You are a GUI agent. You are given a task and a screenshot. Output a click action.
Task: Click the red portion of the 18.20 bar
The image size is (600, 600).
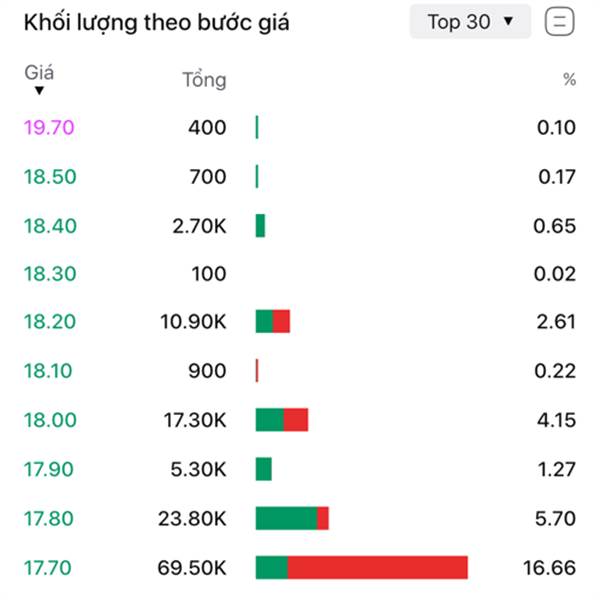pos(281,321)
